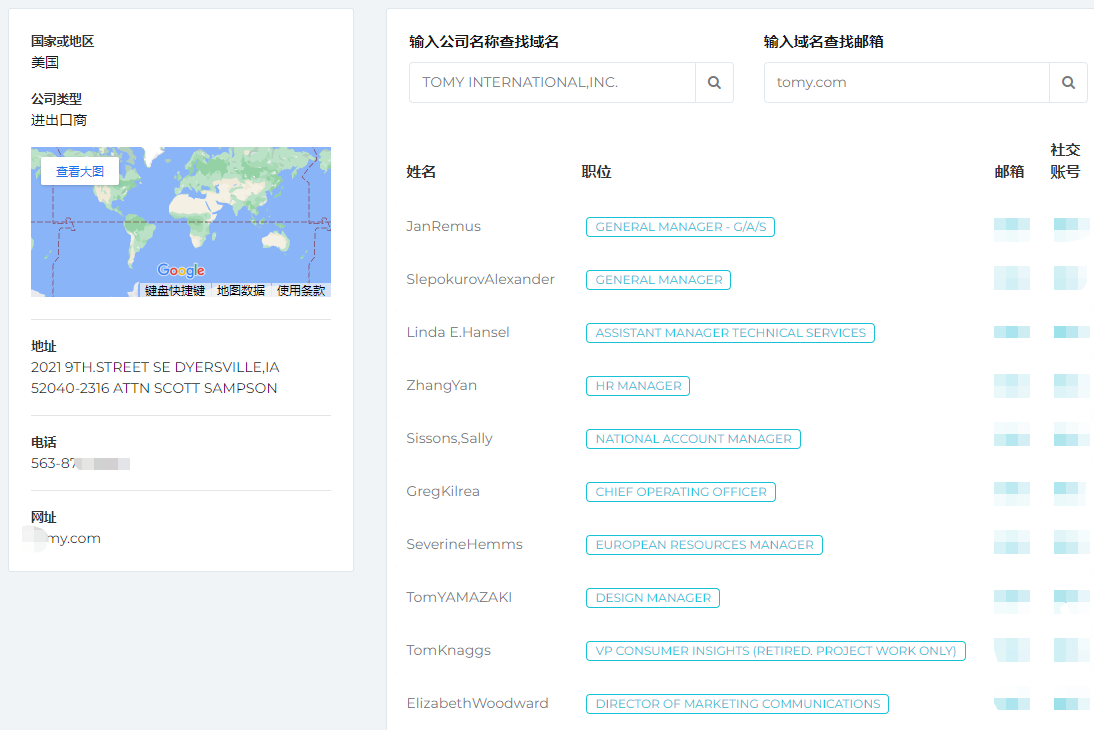Click the name Linda E.Hansel

pyautogui.click(x=458, y=333)
